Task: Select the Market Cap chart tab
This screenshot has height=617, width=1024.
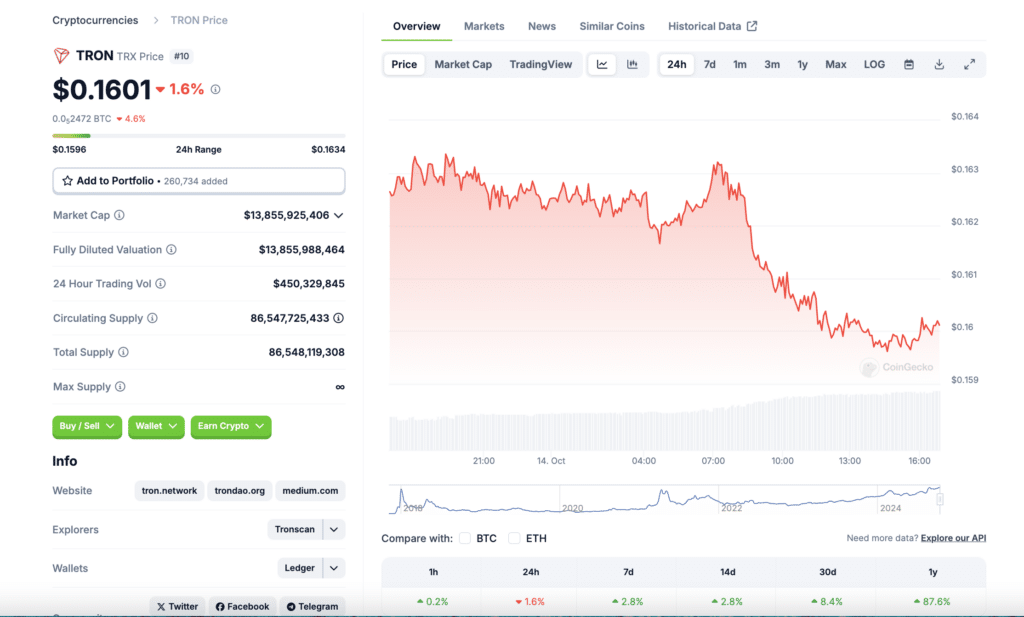Action: (x=463, y=64)
